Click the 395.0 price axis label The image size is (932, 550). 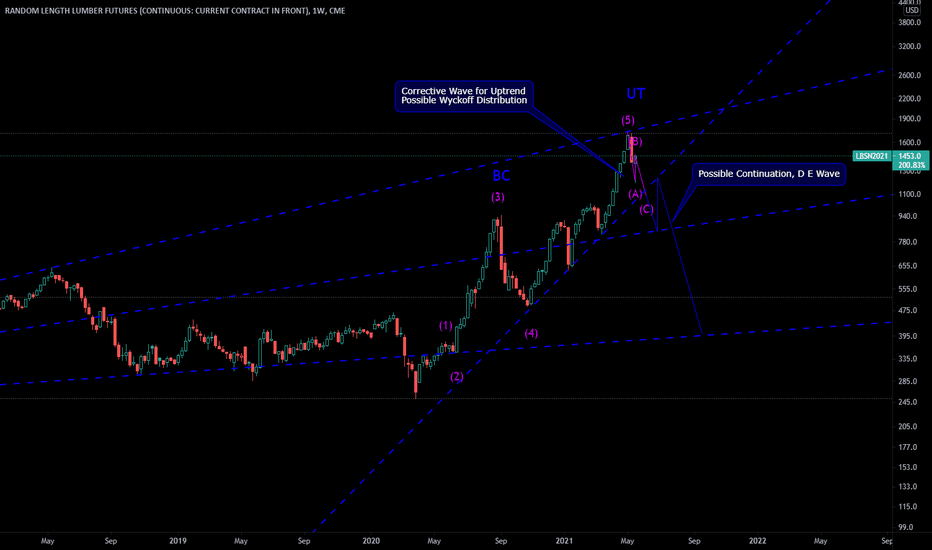point(908,337)
